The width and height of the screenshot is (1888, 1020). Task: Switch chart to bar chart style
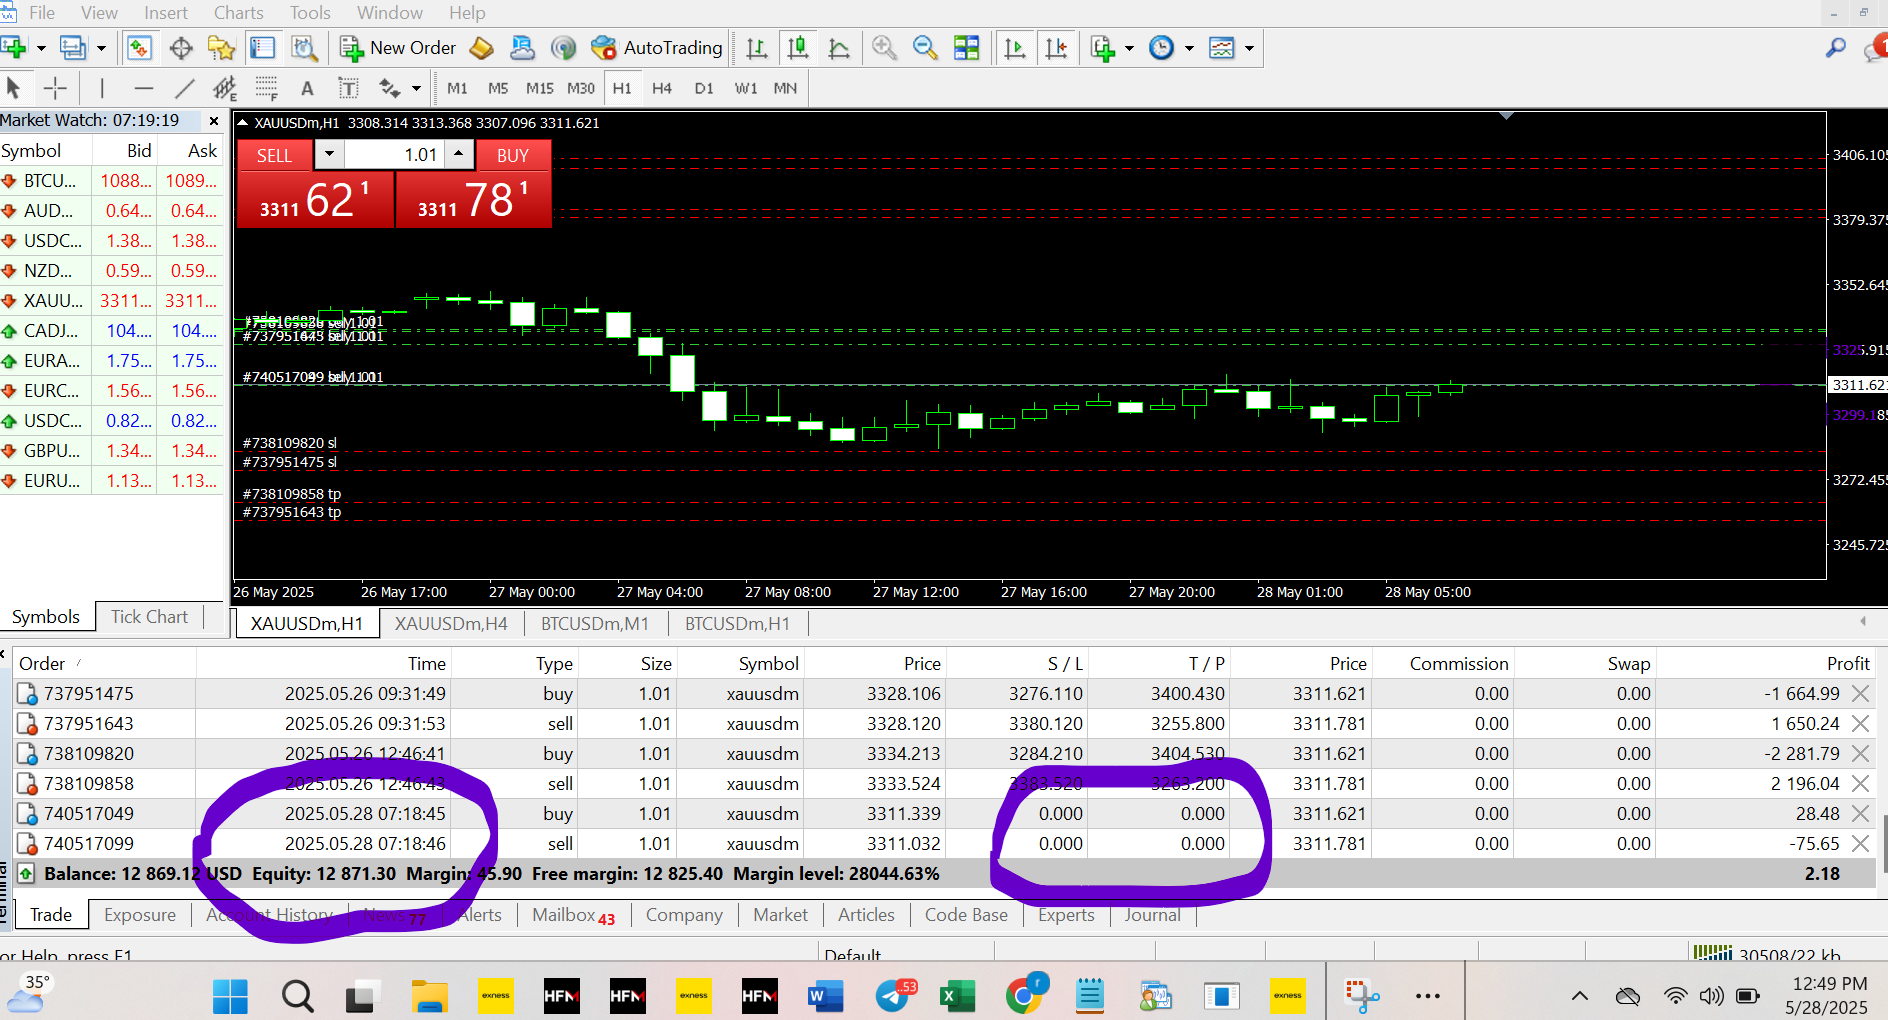tap(757, 47)
